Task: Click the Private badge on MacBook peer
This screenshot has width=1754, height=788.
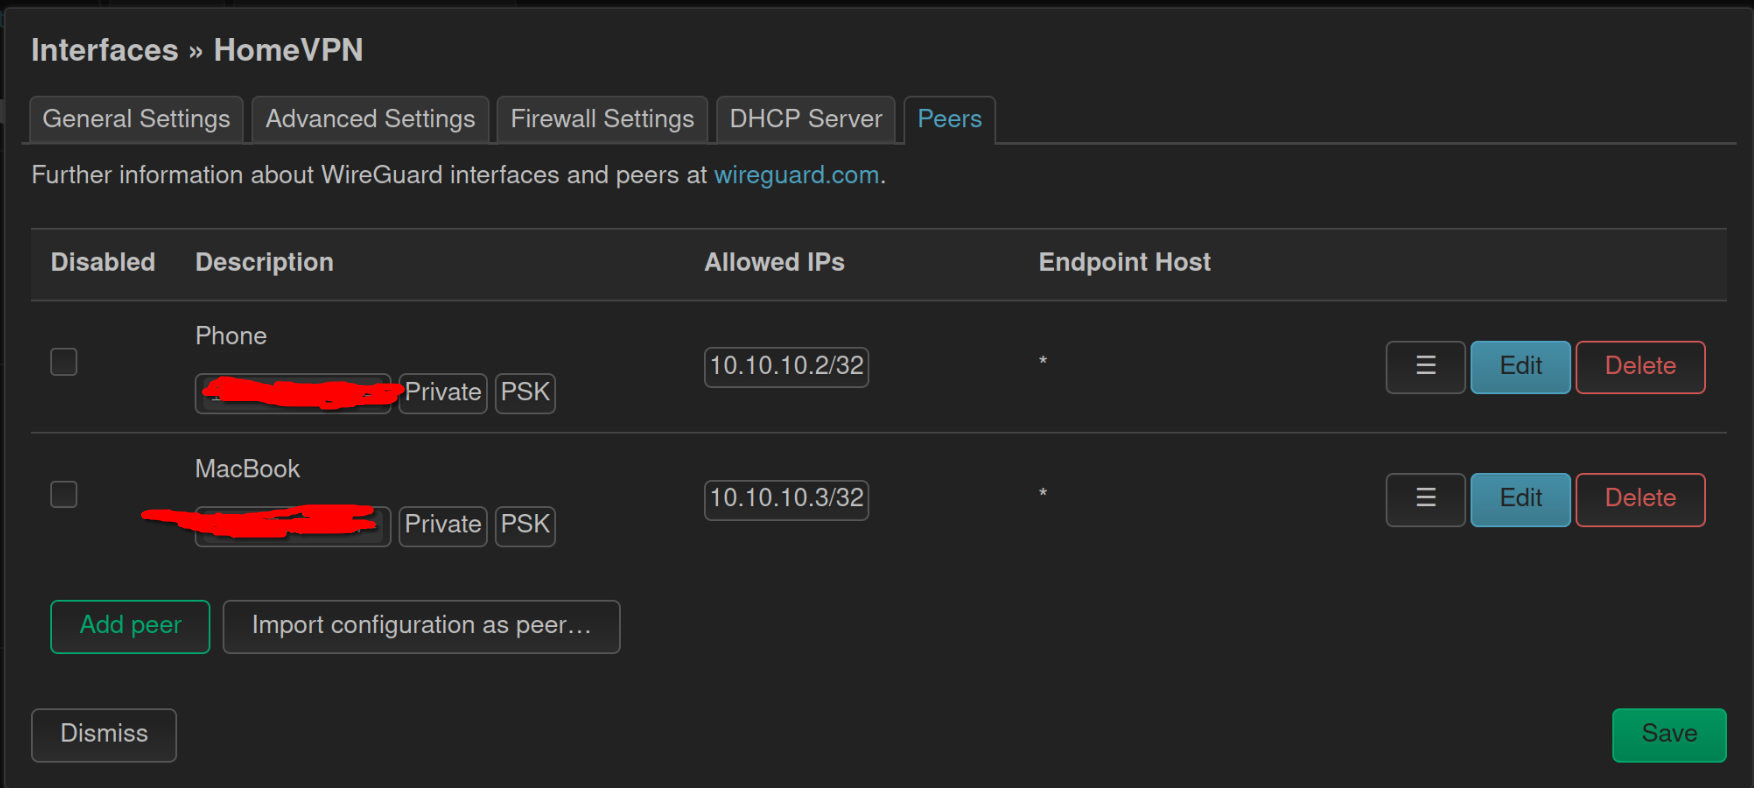Action: pyautogui.click(x=443, y=525)
